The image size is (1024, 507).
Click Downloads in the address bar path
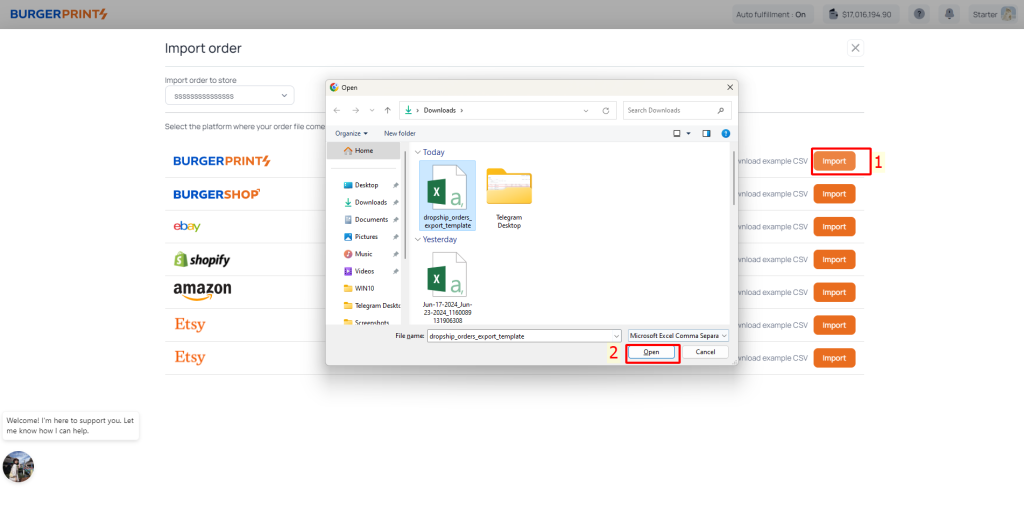(x=440, y=110)
